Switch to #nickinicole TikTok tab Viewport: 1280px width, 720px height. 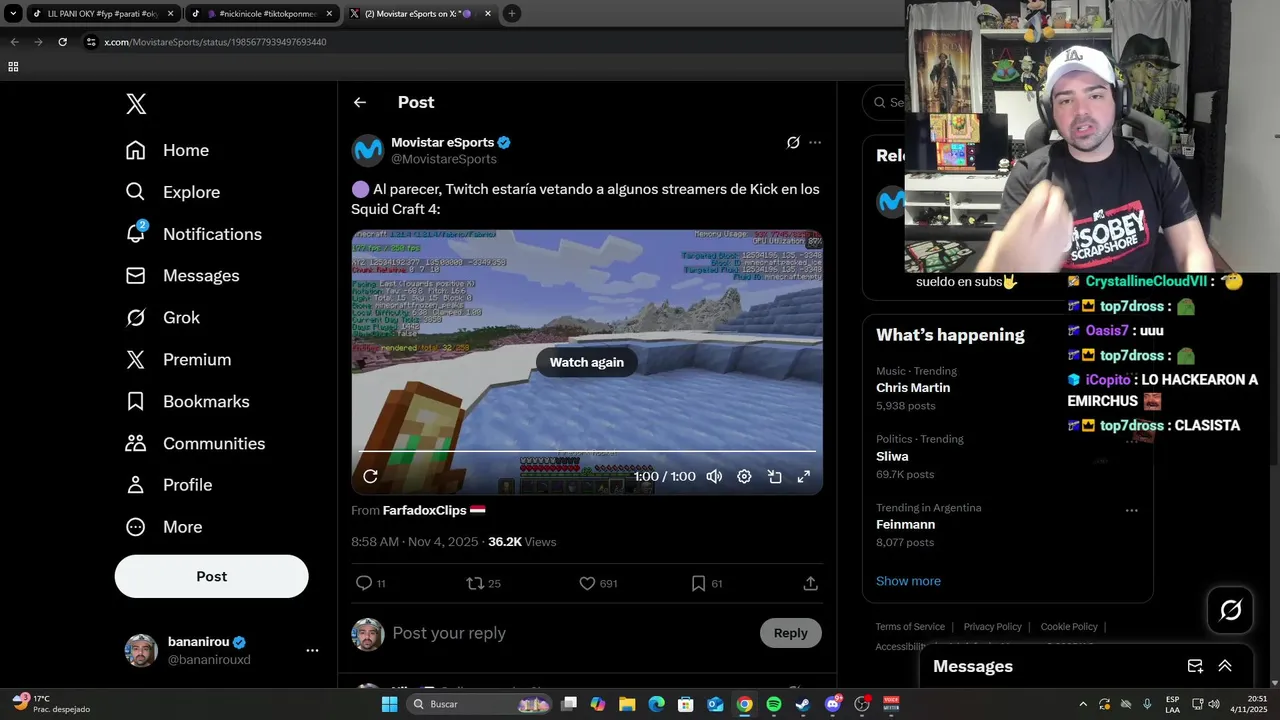pos(263,14)
